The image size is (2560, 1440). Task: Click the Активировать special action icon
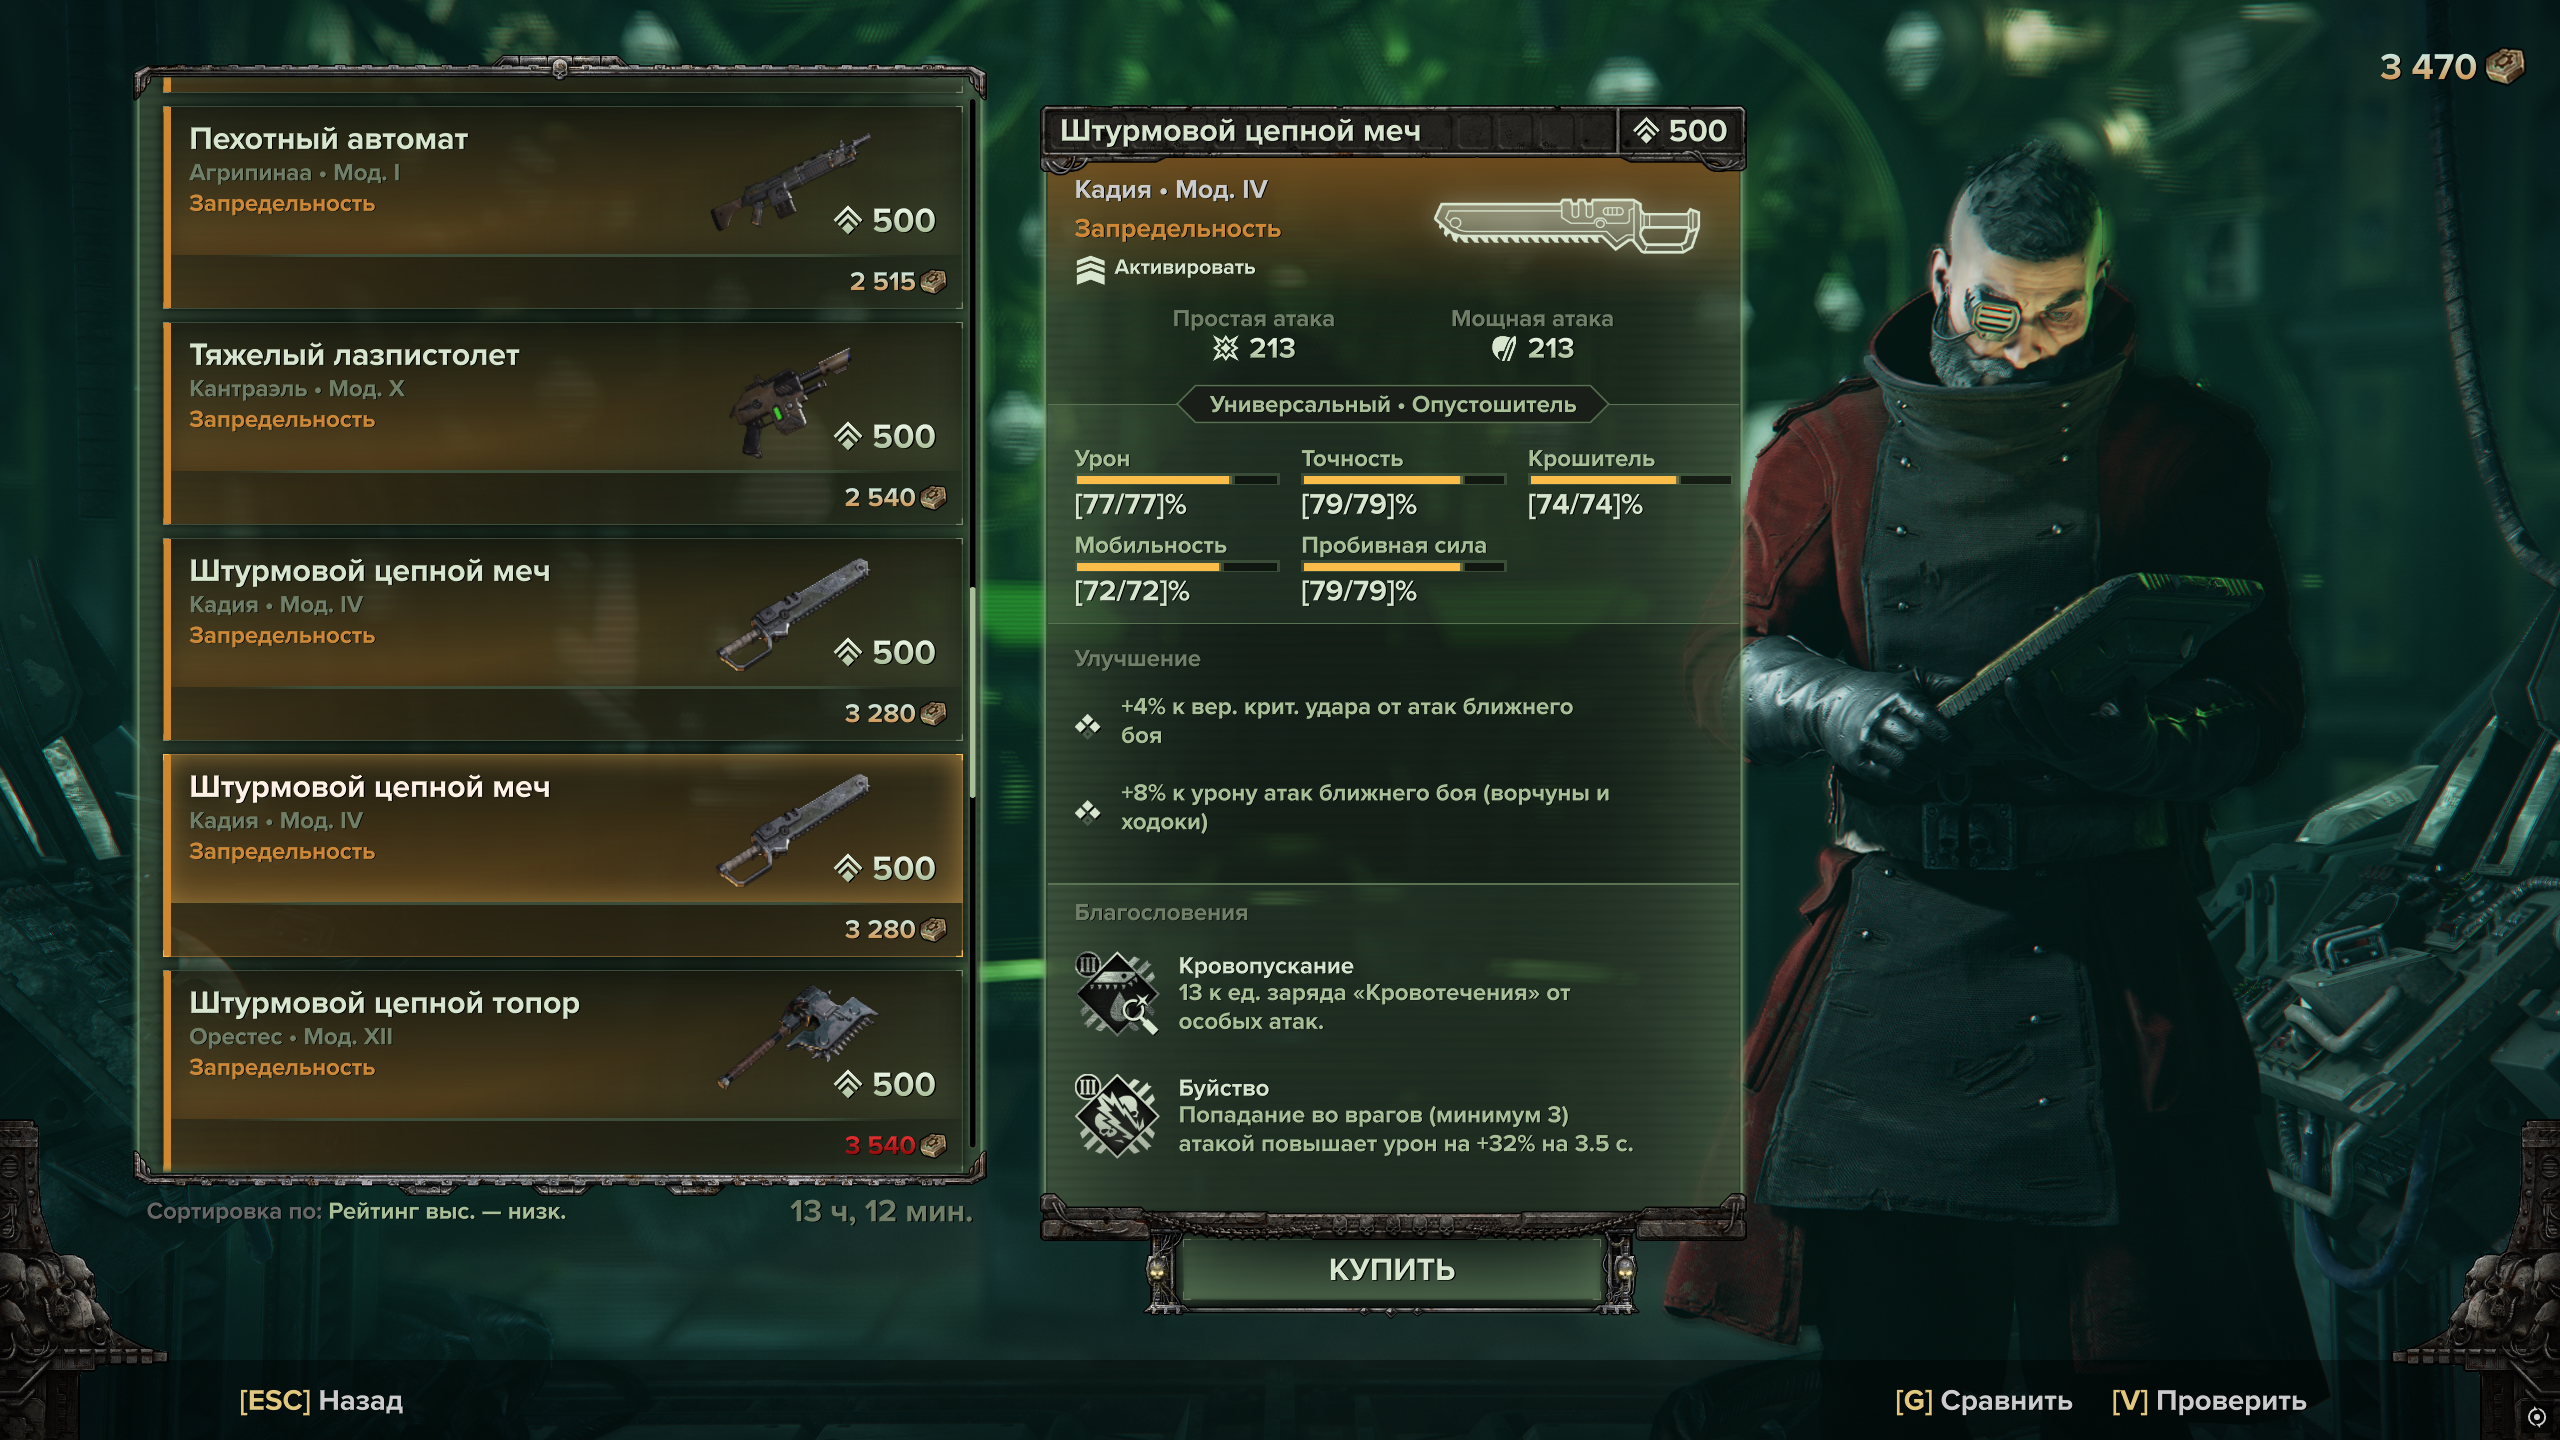tap(1090, 269)
